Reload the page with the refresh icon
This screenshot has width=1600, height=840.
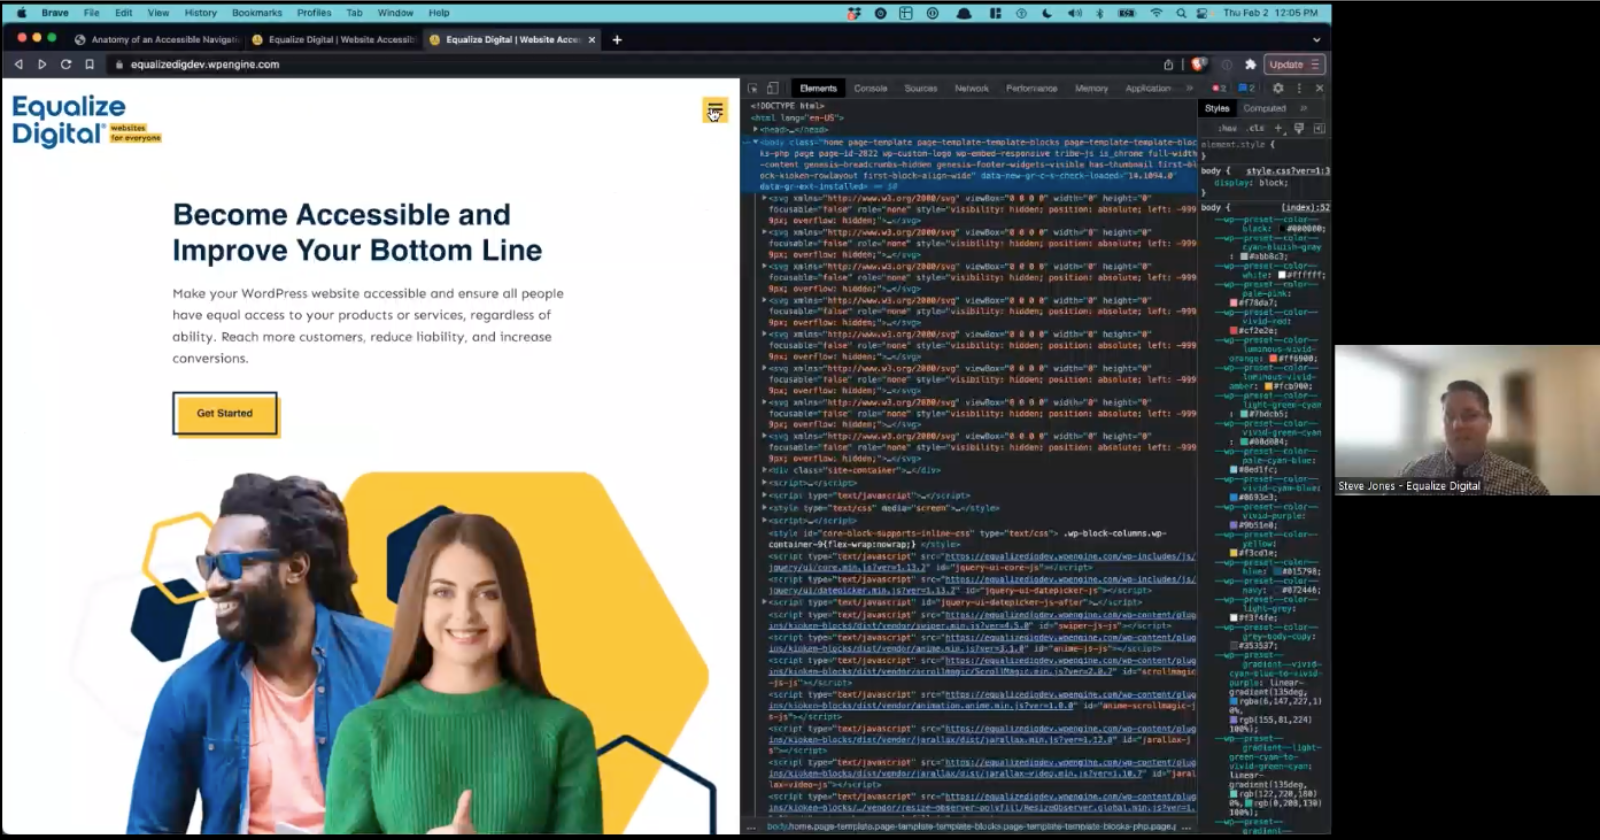[66, 64]
